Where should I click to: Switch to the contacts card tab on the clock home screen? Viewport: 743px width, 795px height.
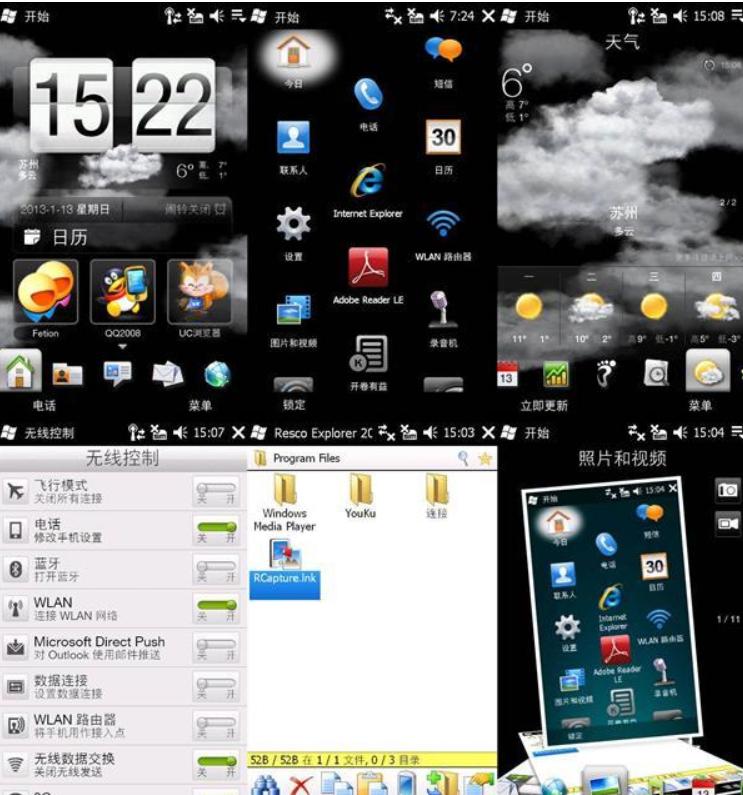click(67, 374)
